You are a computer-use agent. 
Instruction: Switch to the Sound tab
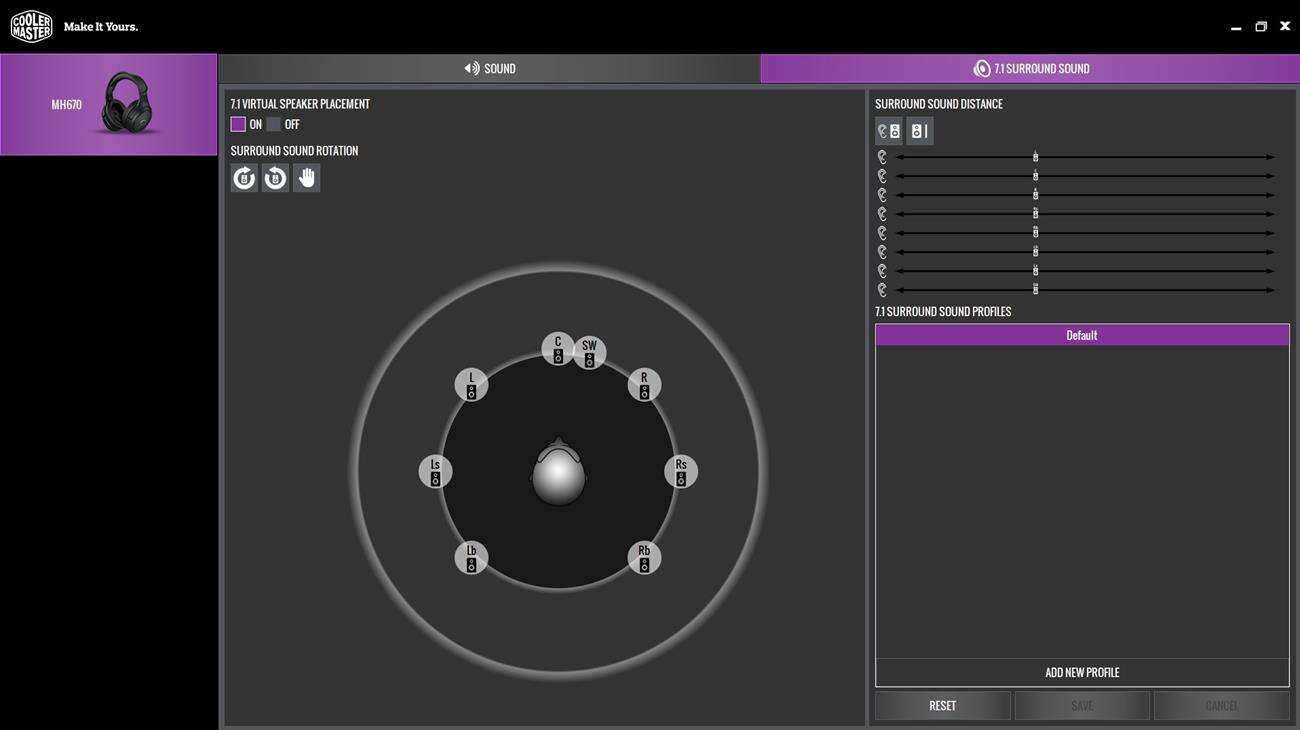click(490, 69)
